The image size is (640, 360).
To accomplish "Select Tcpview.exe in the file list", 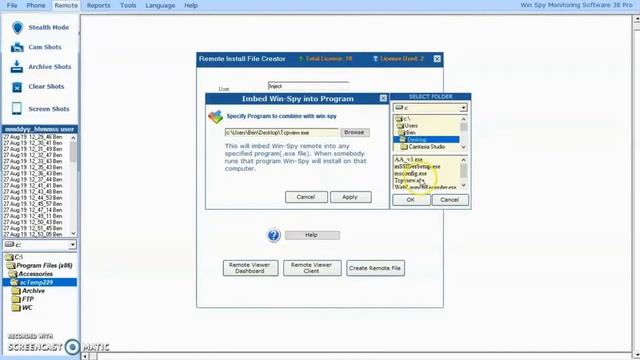I will (409, 180).
